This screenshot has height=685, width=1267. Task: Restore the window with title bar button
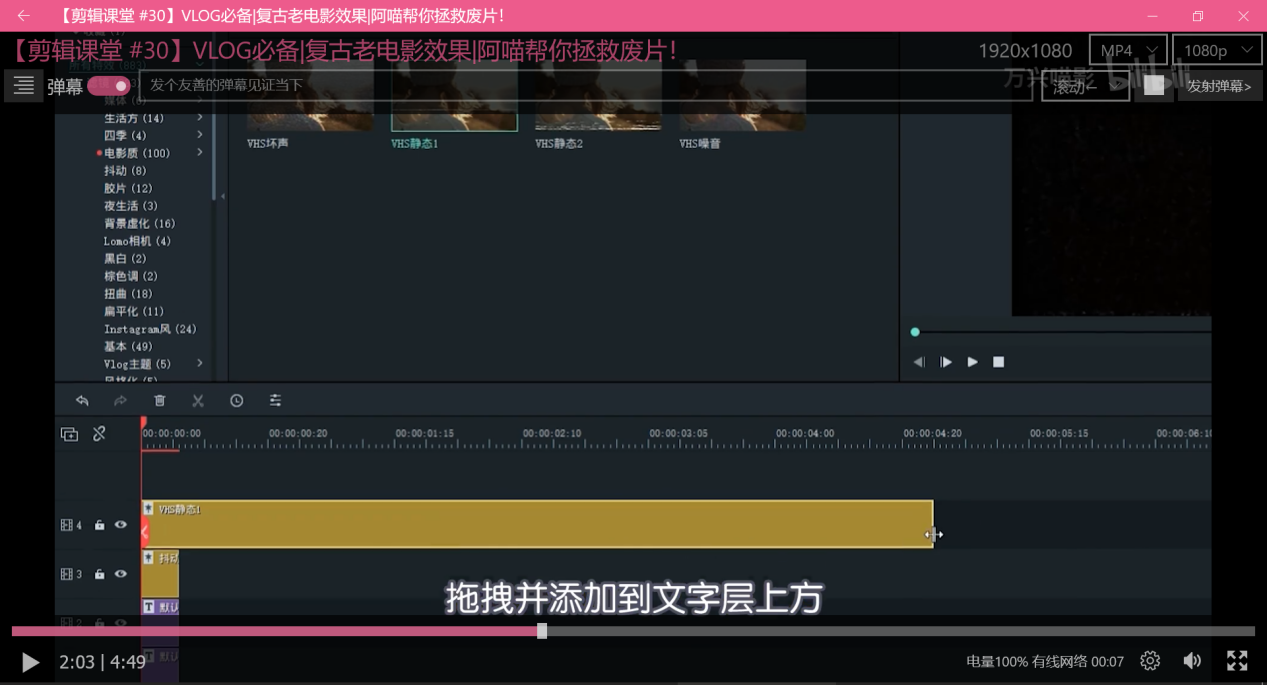tap(1198, 15)
